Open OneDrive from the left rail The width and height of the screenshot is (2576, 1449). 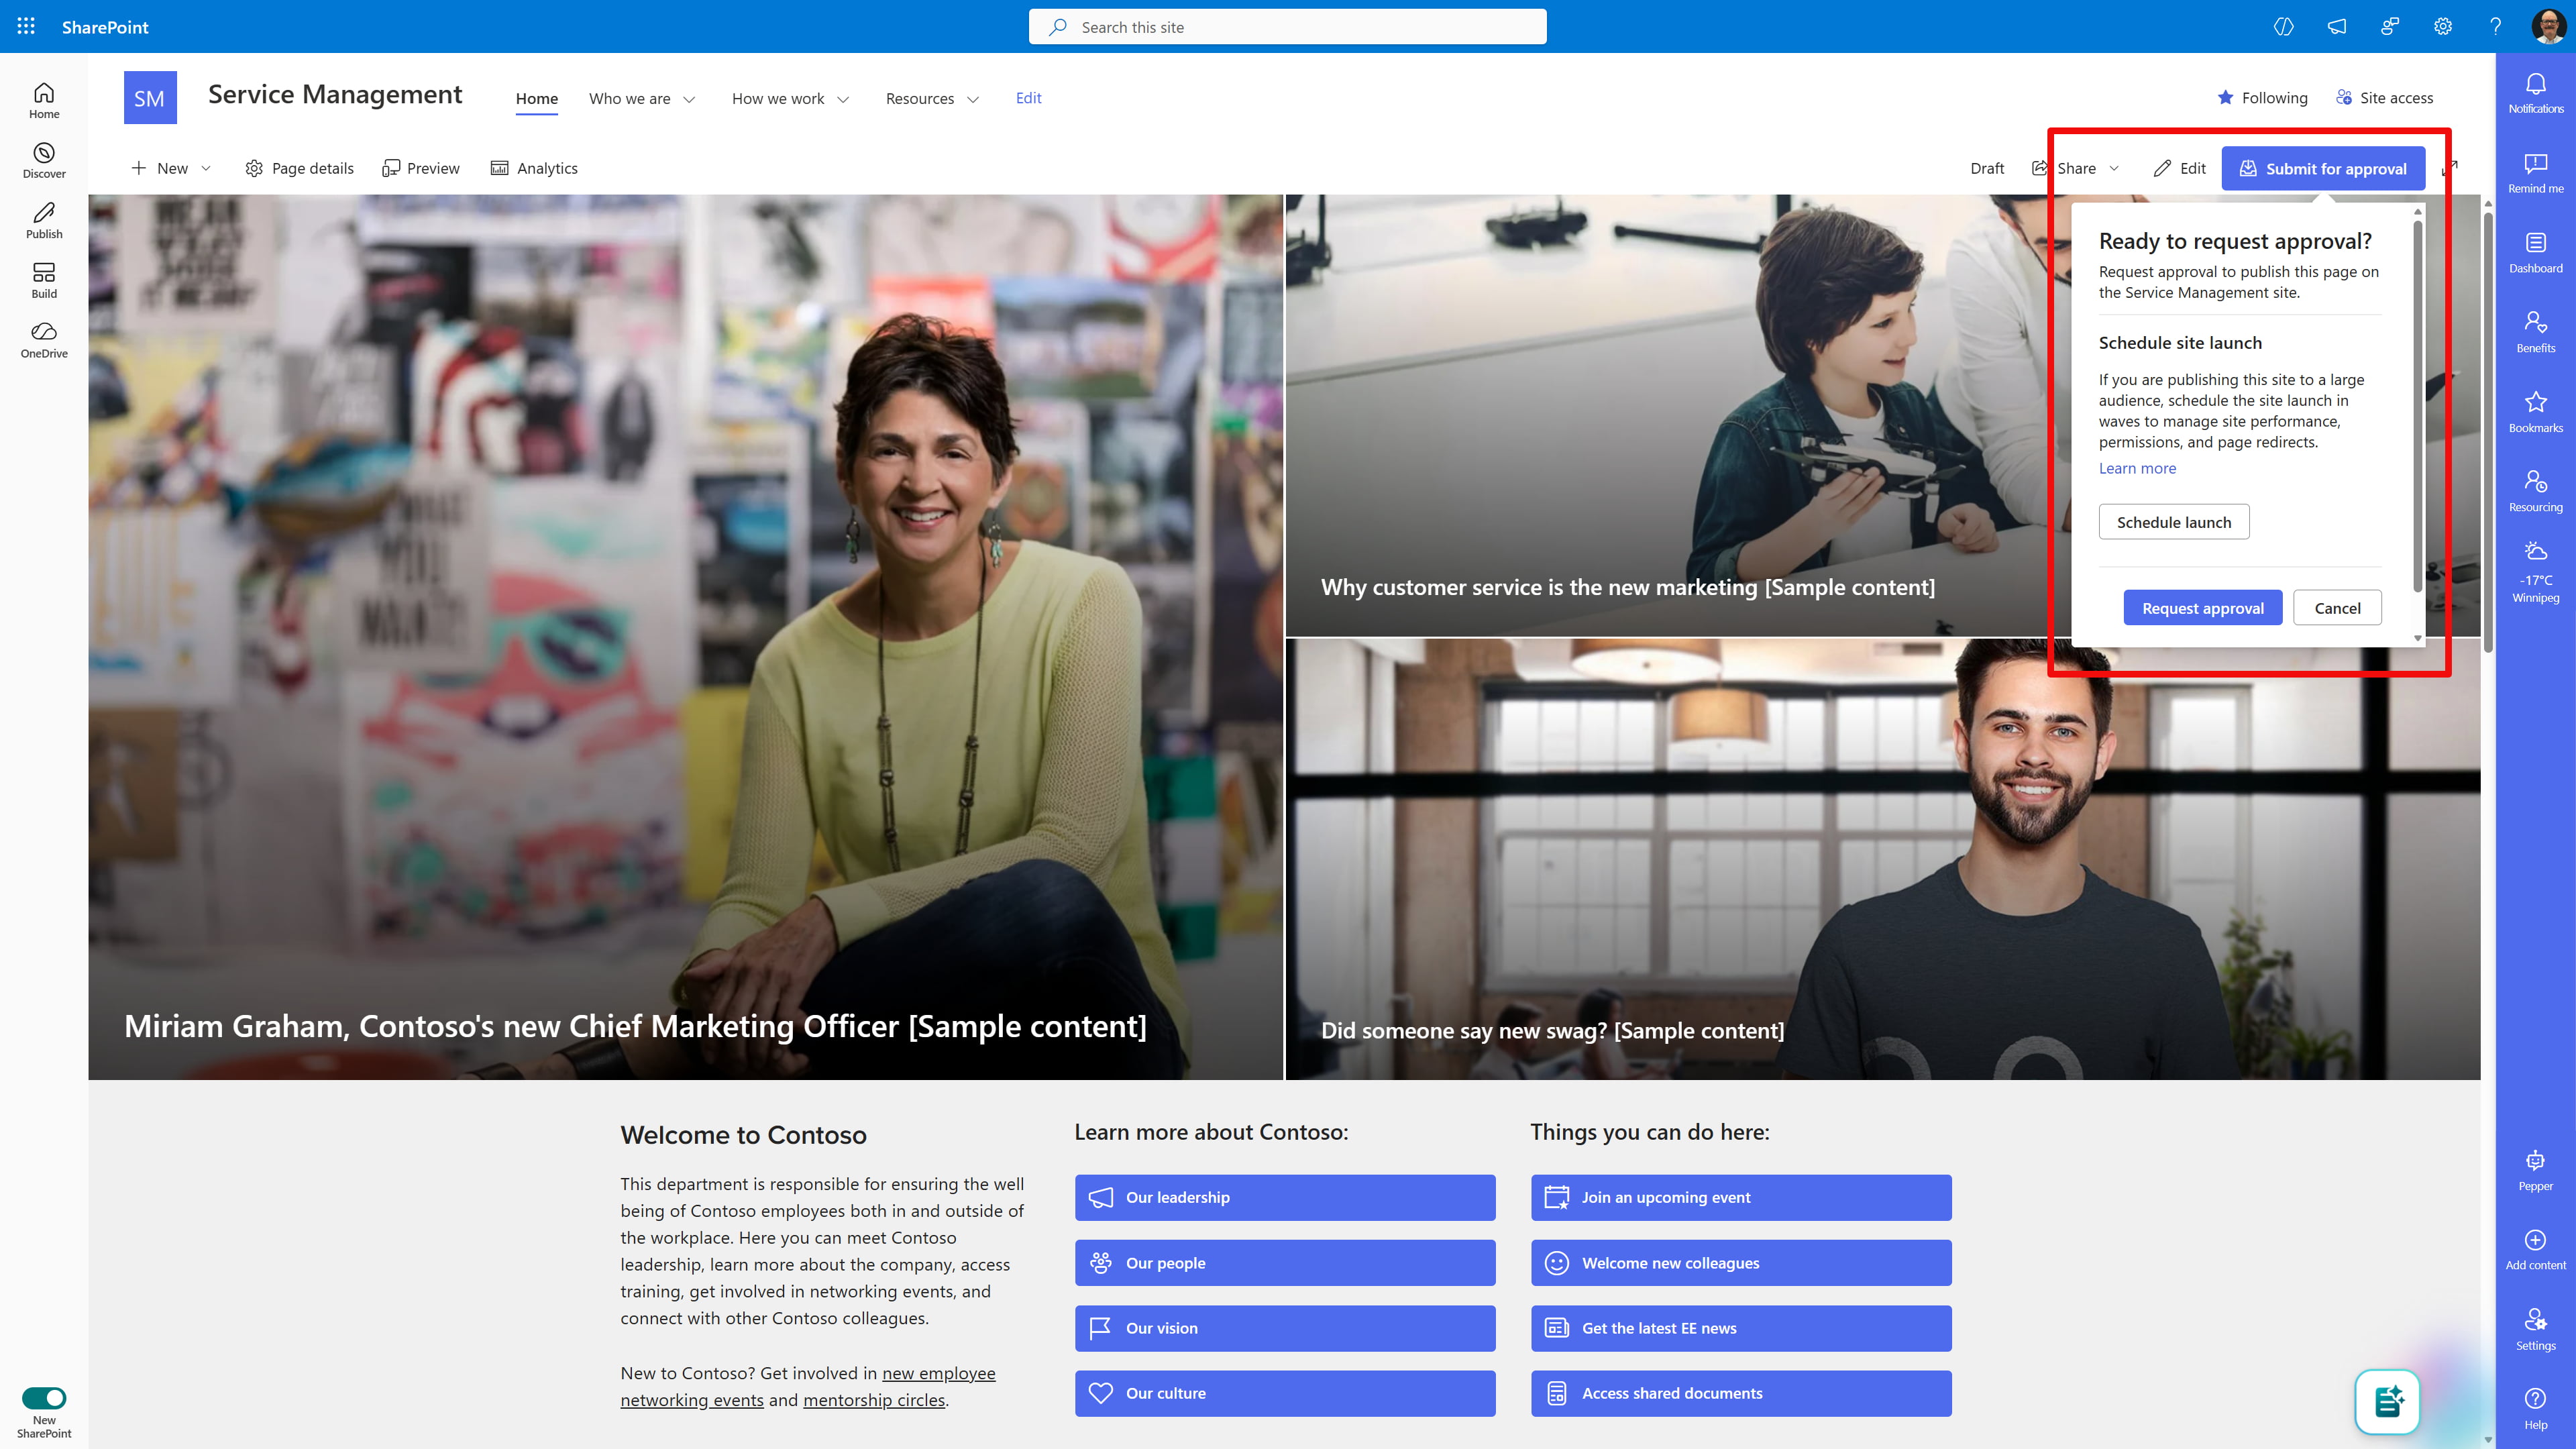[x=44, y=339]
